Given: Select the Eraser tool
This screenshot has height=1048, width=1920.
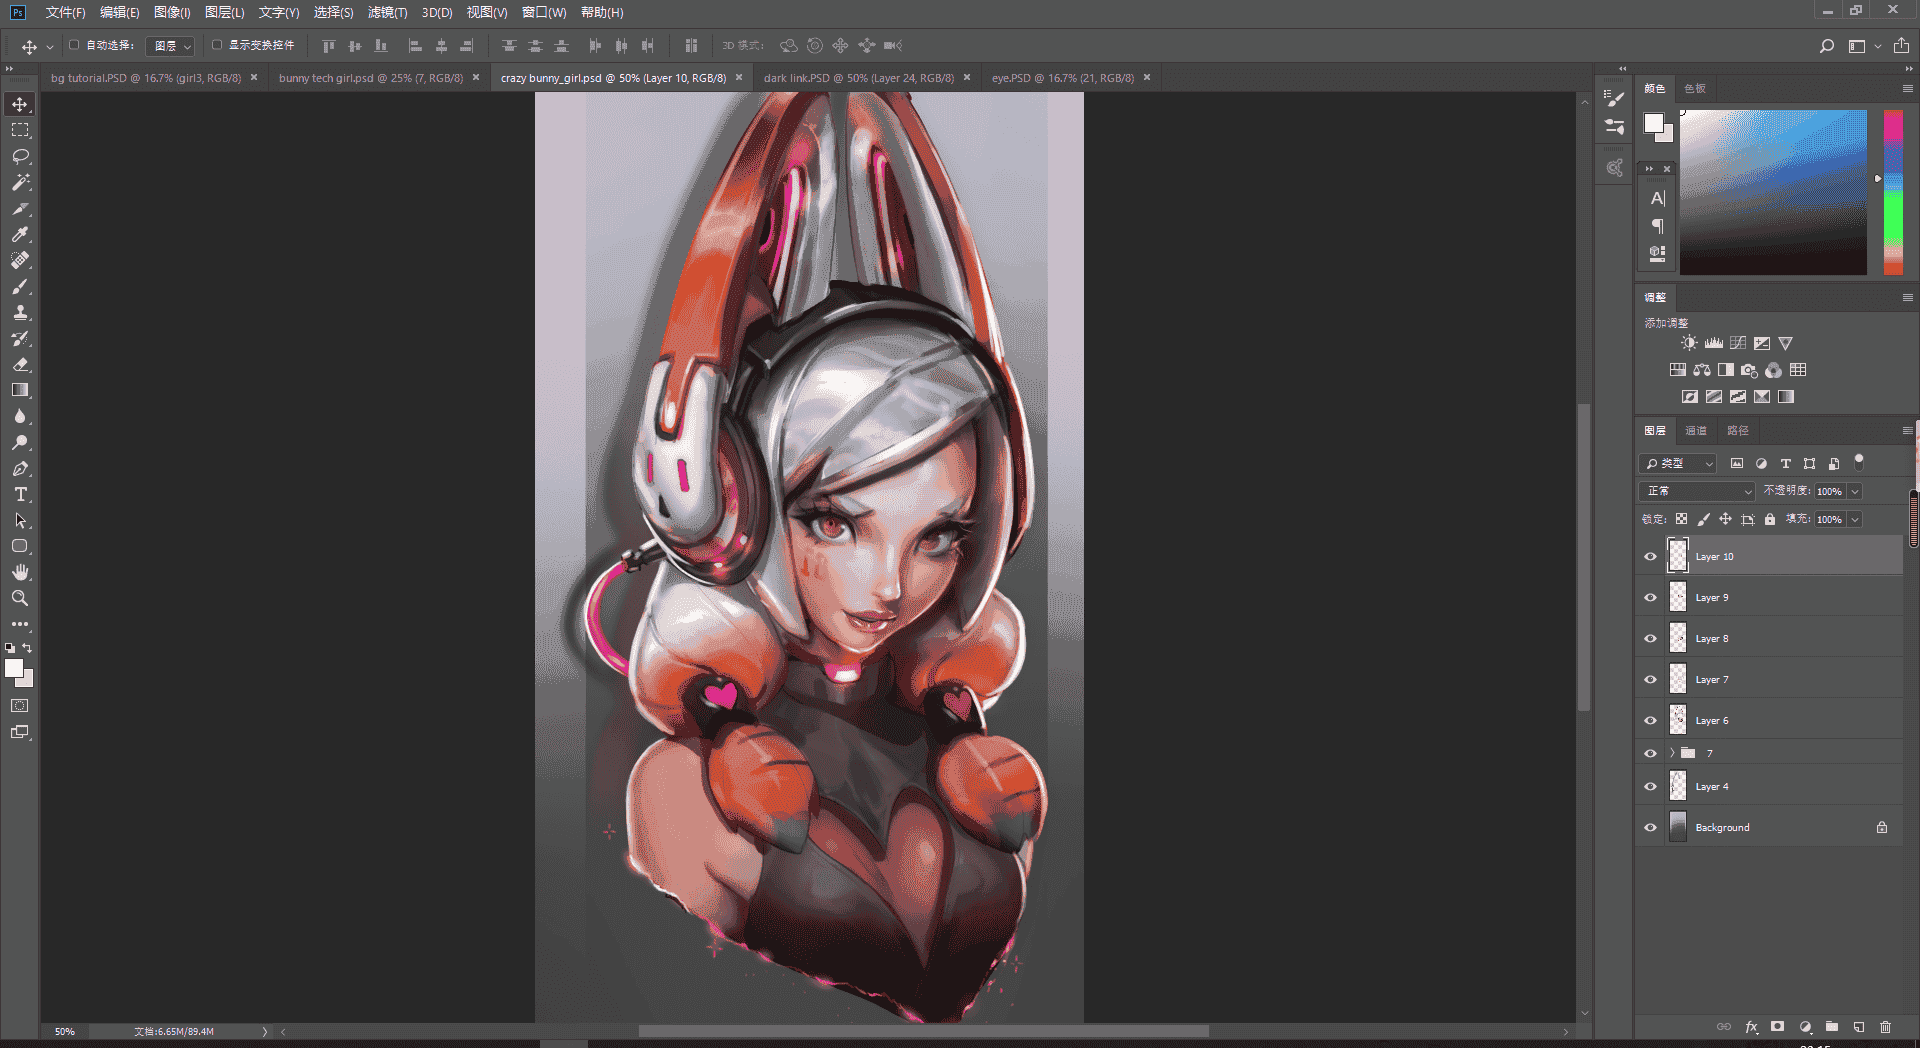Looking at the screenshot, I should [x=20, y=365].
